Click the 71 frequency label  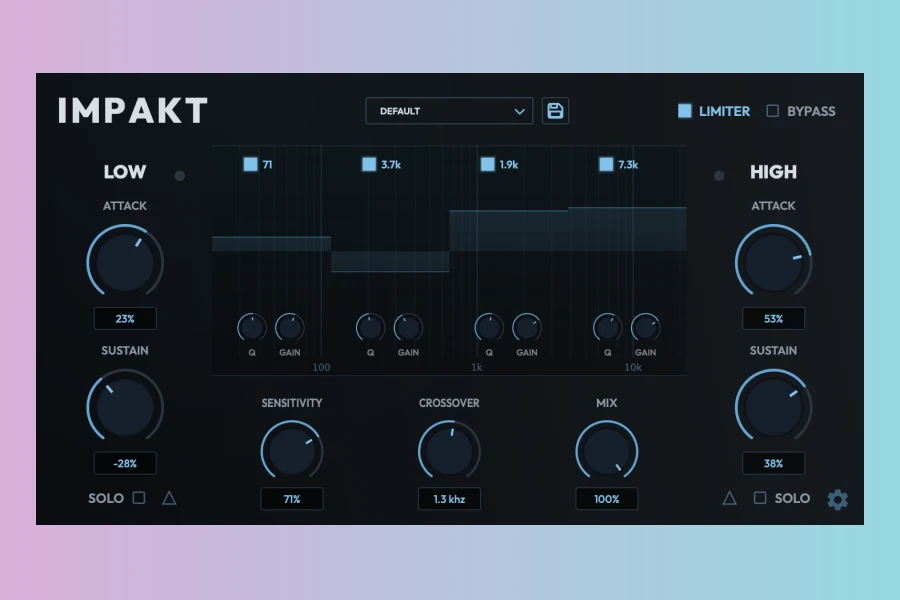pyautogui.click(x=267, y=165)
